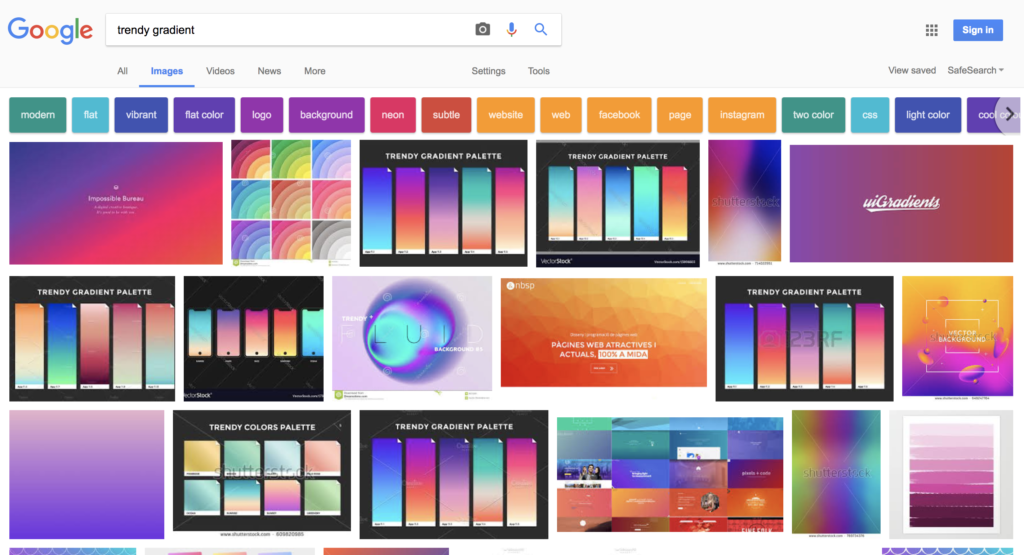Click the microphone voice search icon
Image resolution: width=1024 pixels, height=555 pixels.
coord(511,29)
